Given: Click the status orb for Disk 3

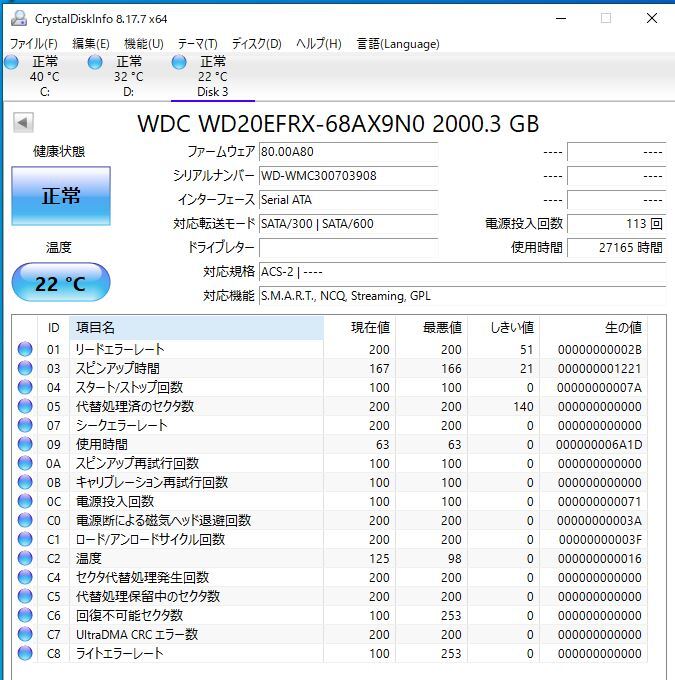Looking at the screenshot, I should [x=179, y=62].
